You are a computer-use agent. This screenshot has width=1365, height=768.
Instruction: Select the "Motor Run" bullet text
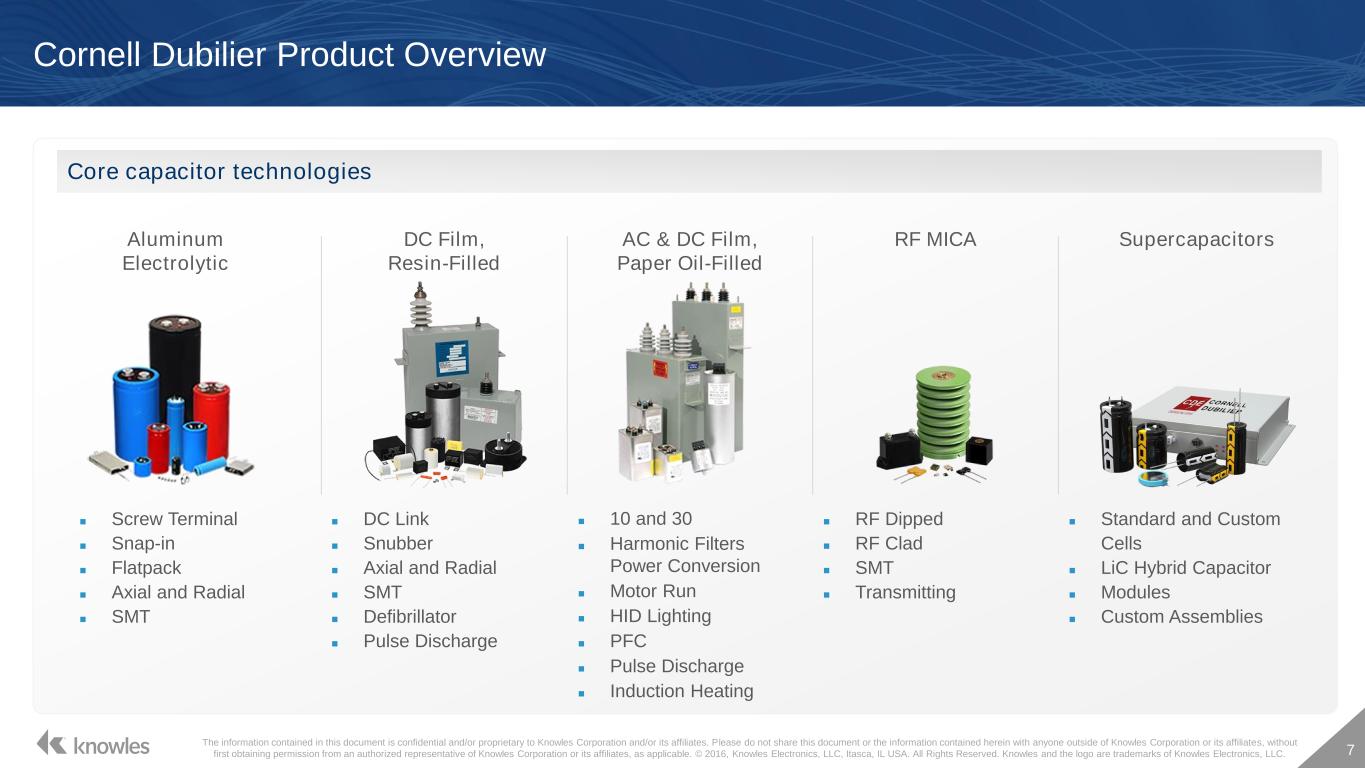(653, 591)
